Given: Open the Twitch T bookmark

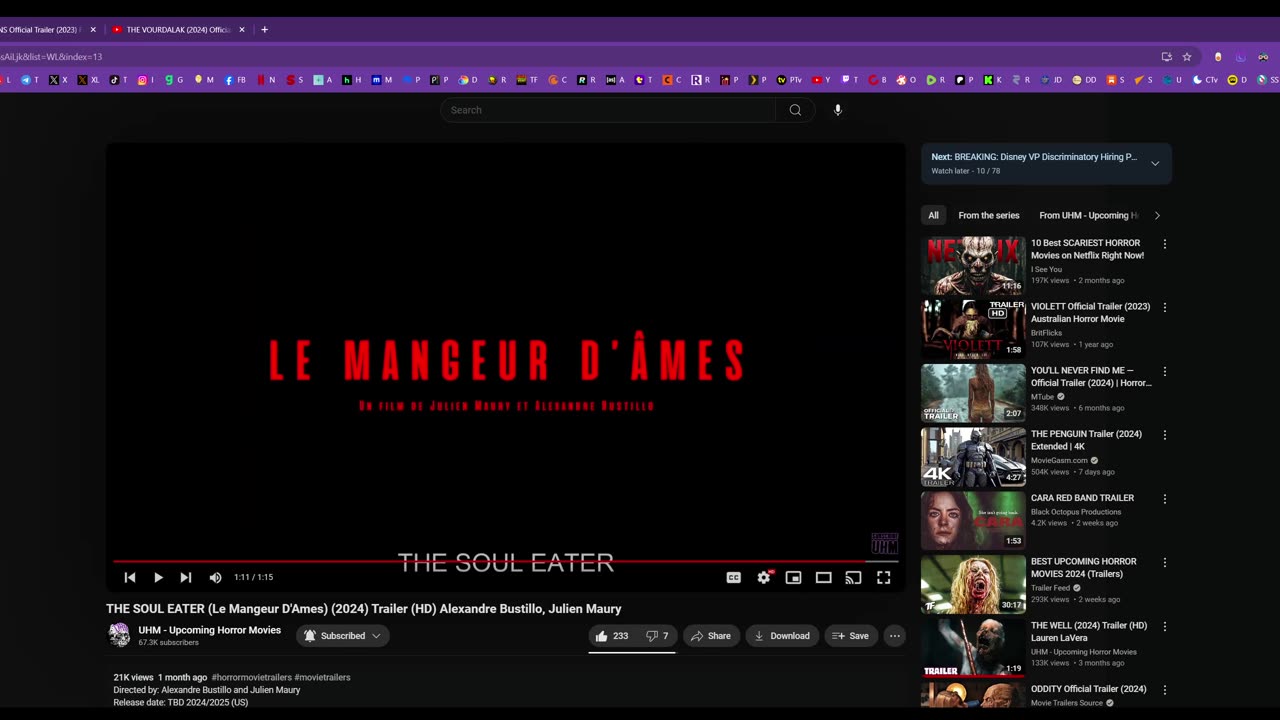Looking at the screenshot, I should point(849,80).
